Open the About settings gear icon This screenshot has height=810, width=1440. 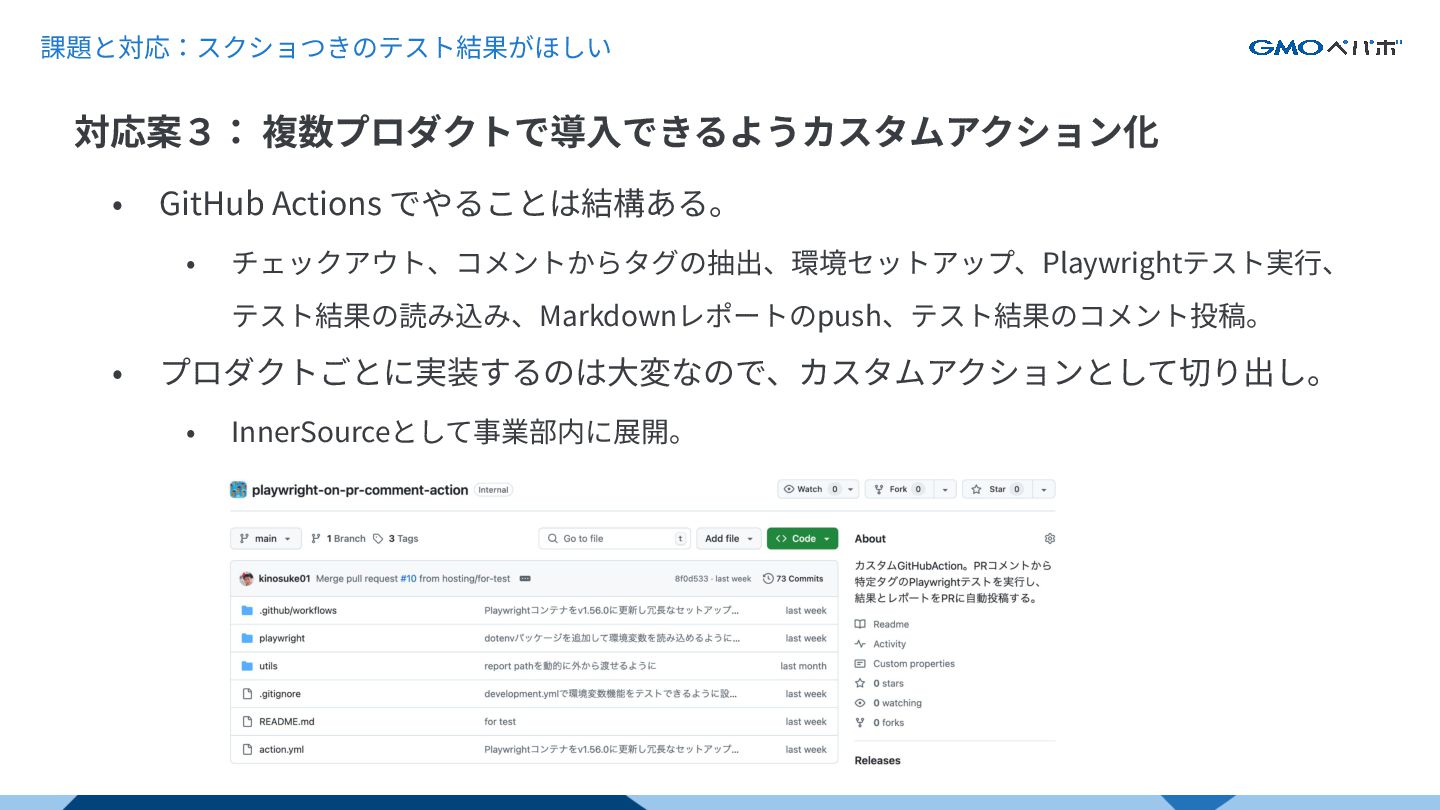[1049, 538]
